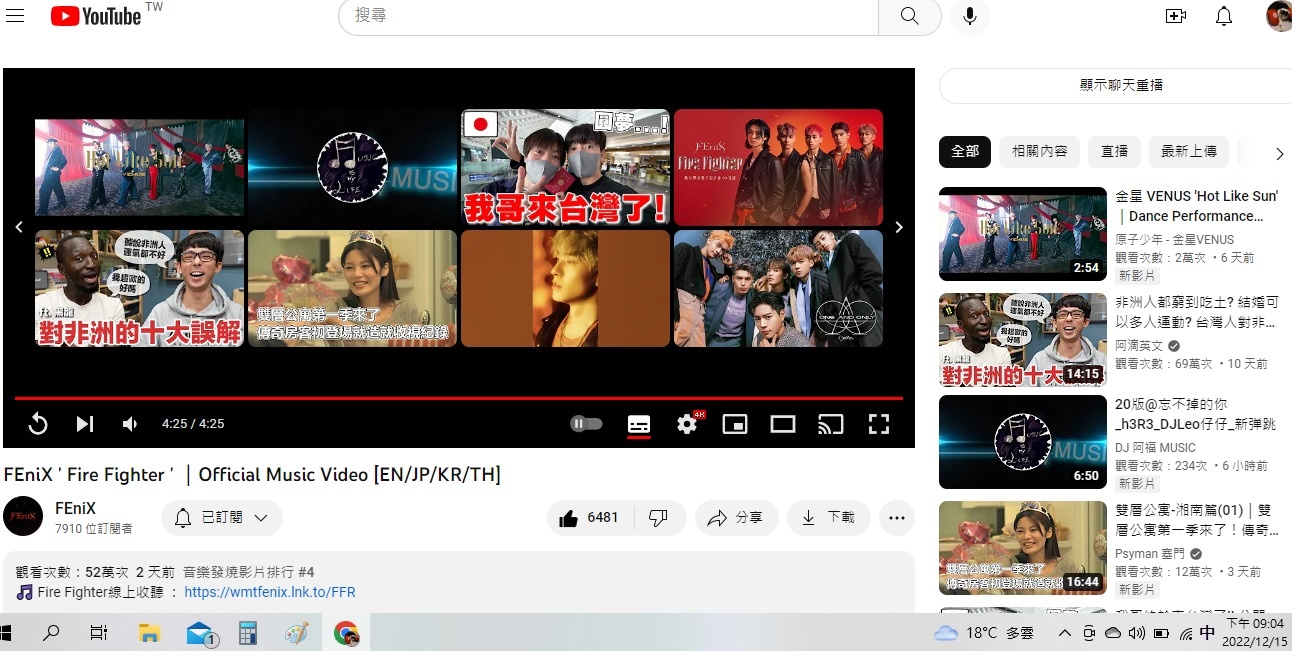Open sidebar 16:44 雙層公寓 video thumbnail
Screen dimensions: 1292x651
(1023, 548)
